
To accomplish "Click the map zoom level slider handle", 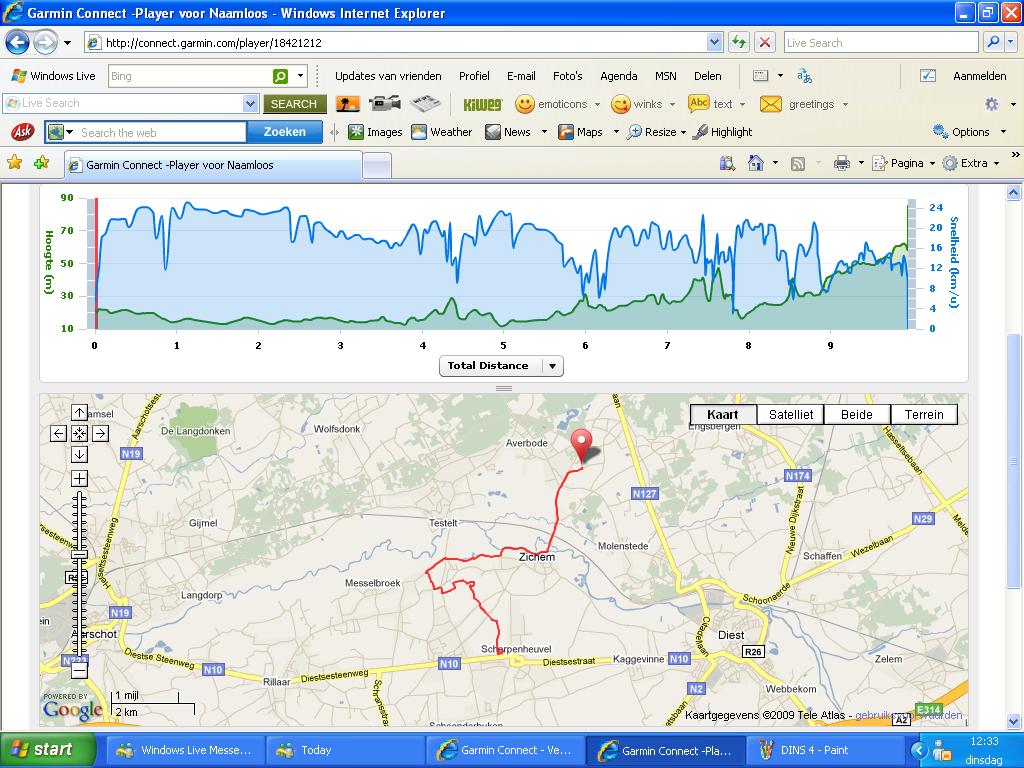I will tap(80, 554).
